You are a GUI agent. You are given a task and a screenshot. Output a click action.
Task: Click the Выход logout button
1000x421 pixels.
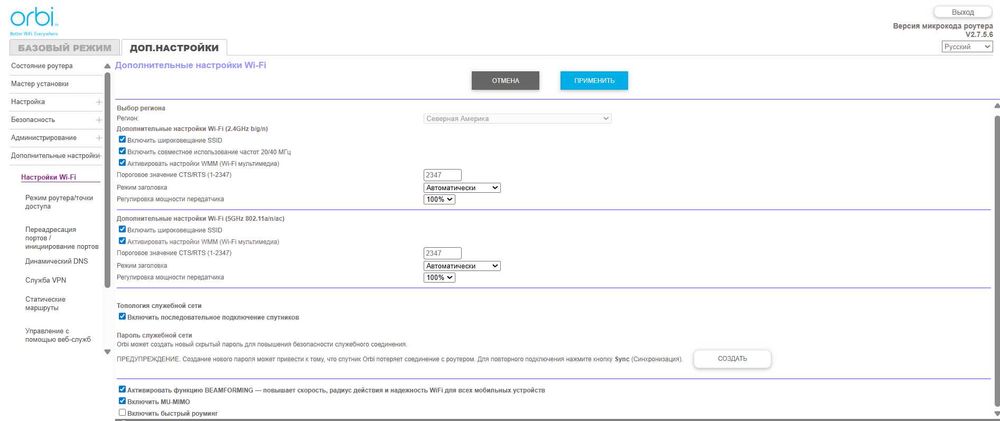963,12
